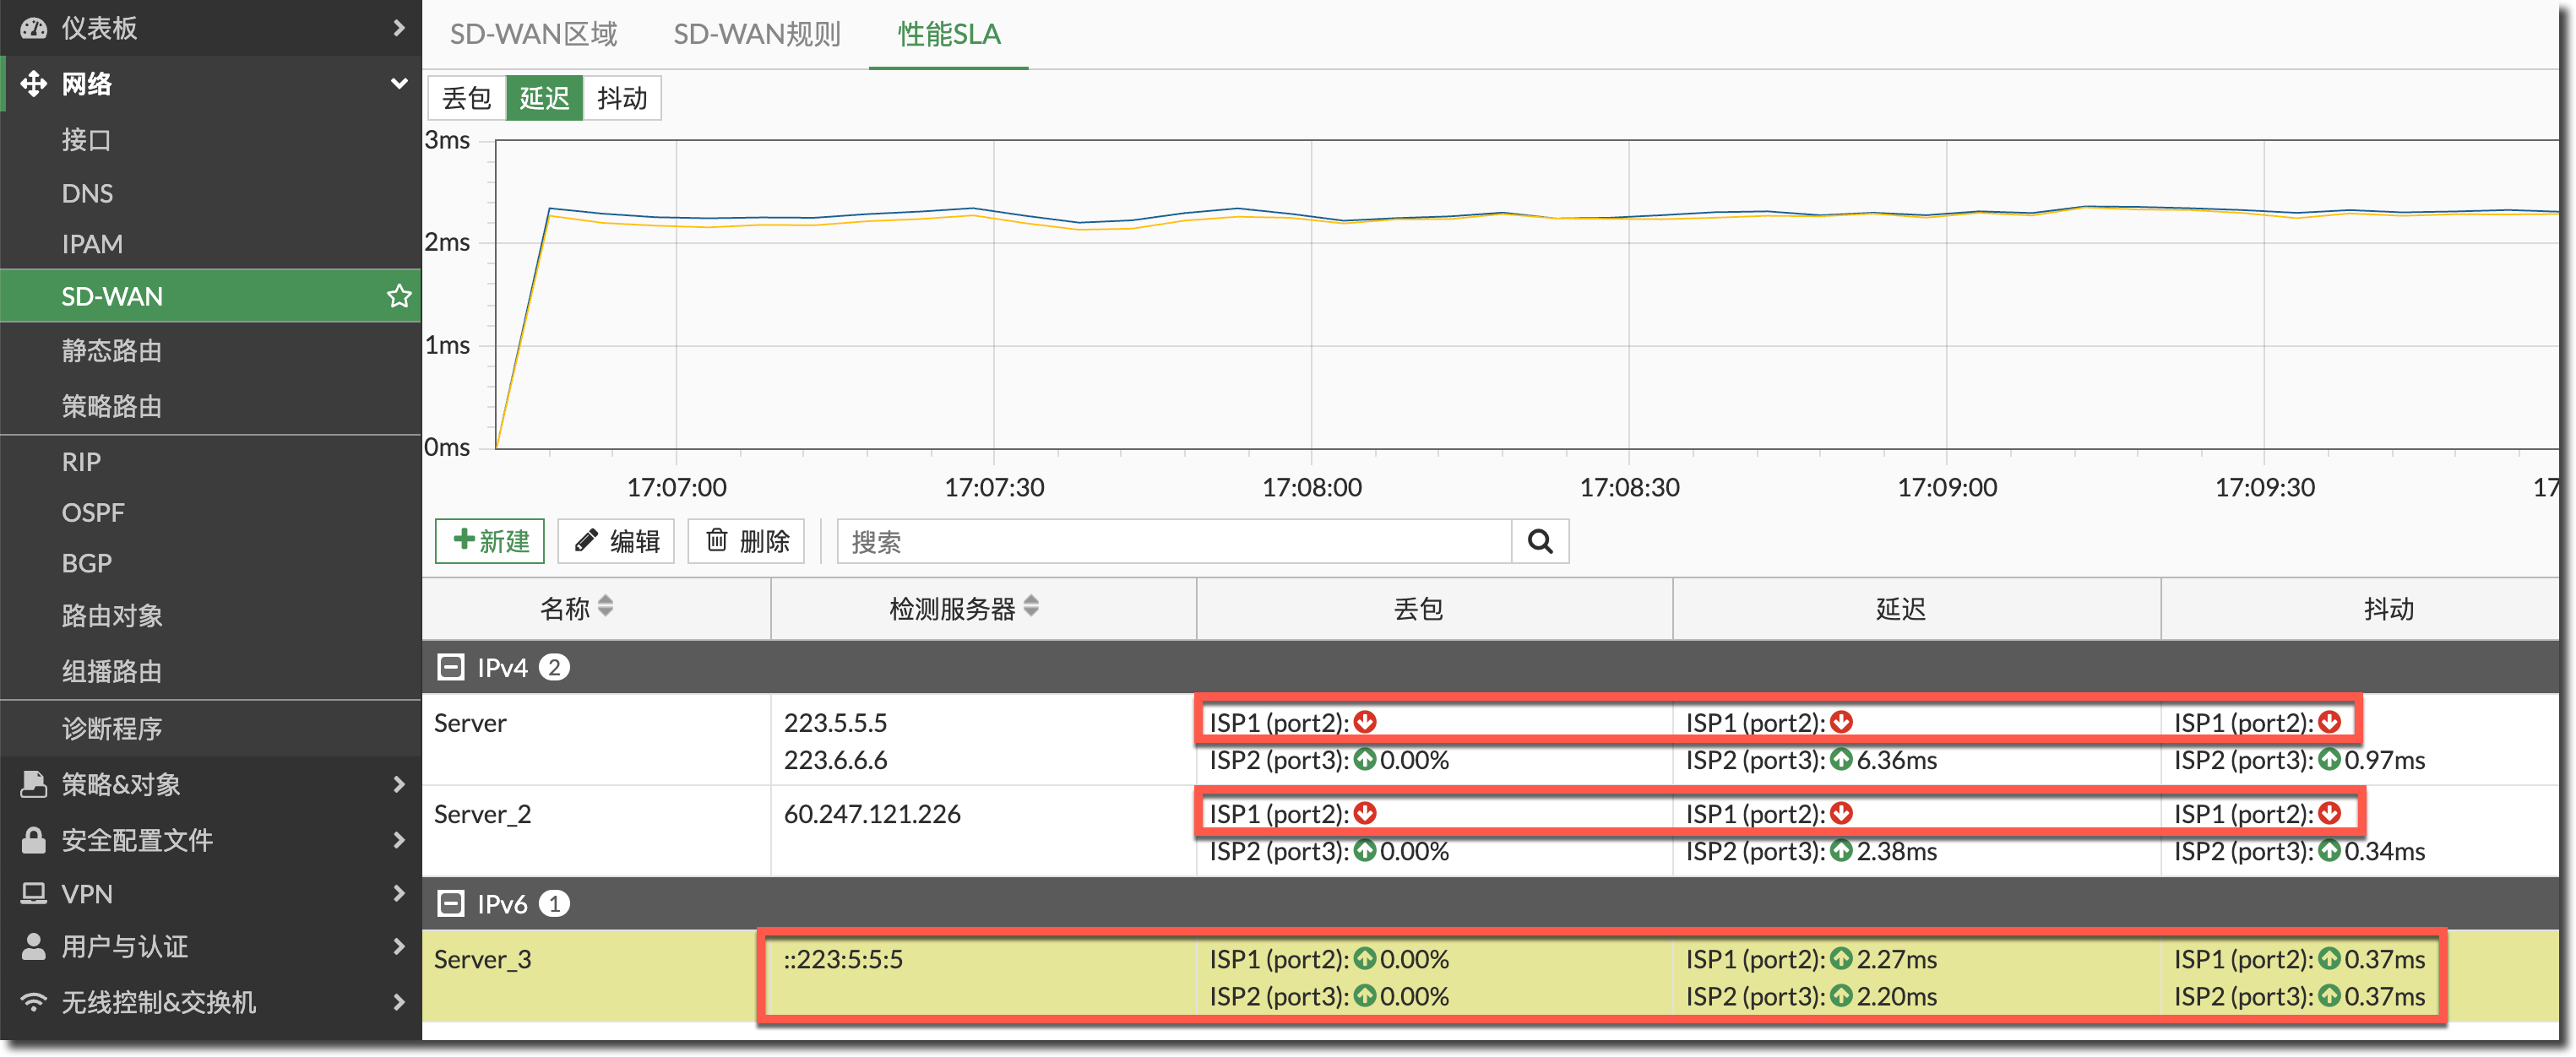Click the SD-WAN favorite star icon
Screen dimensions: 2576x1057
click(399, 296)
